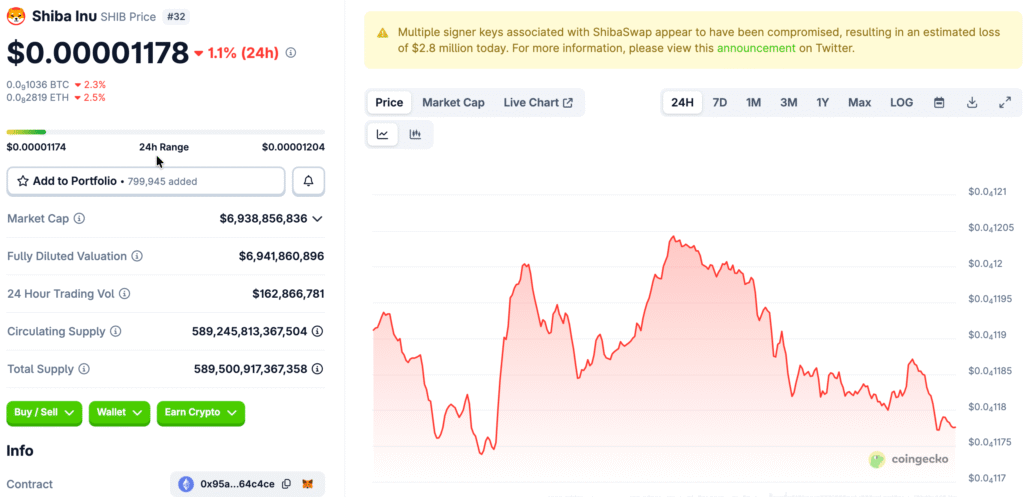Viewport: 1024px width, 497px height.
Task: Click info icon after circulating supply value
Action: [317, 332]
